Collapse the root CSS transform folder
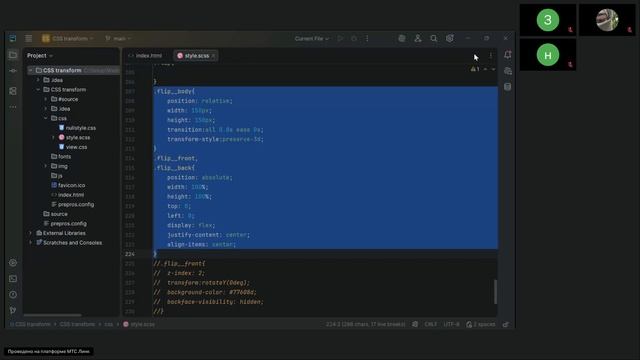 coord(31,71)
